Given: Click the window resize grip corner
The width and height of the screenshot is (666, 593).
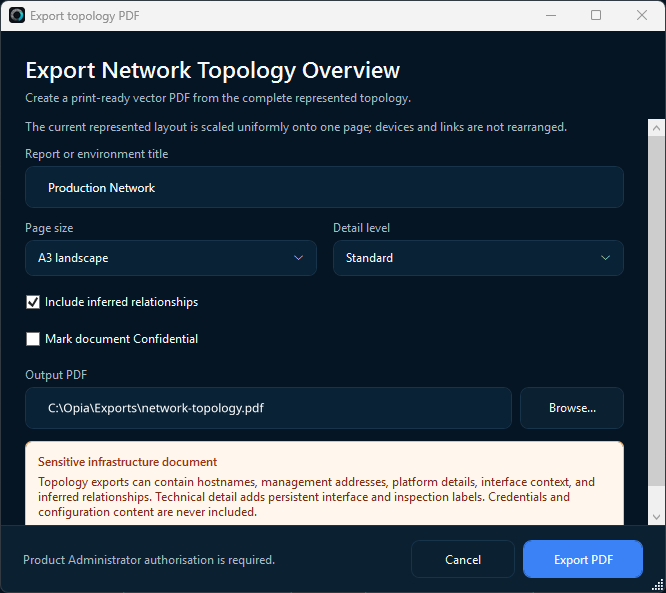Looking at the screenshot, I should click(x=658, y=585).
